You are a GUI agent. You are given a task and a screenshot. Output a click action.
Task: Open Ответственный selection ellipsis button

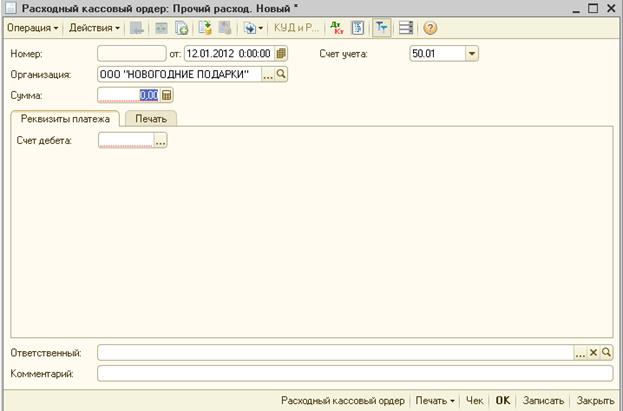pyautogui.click(x=580, y=353)
